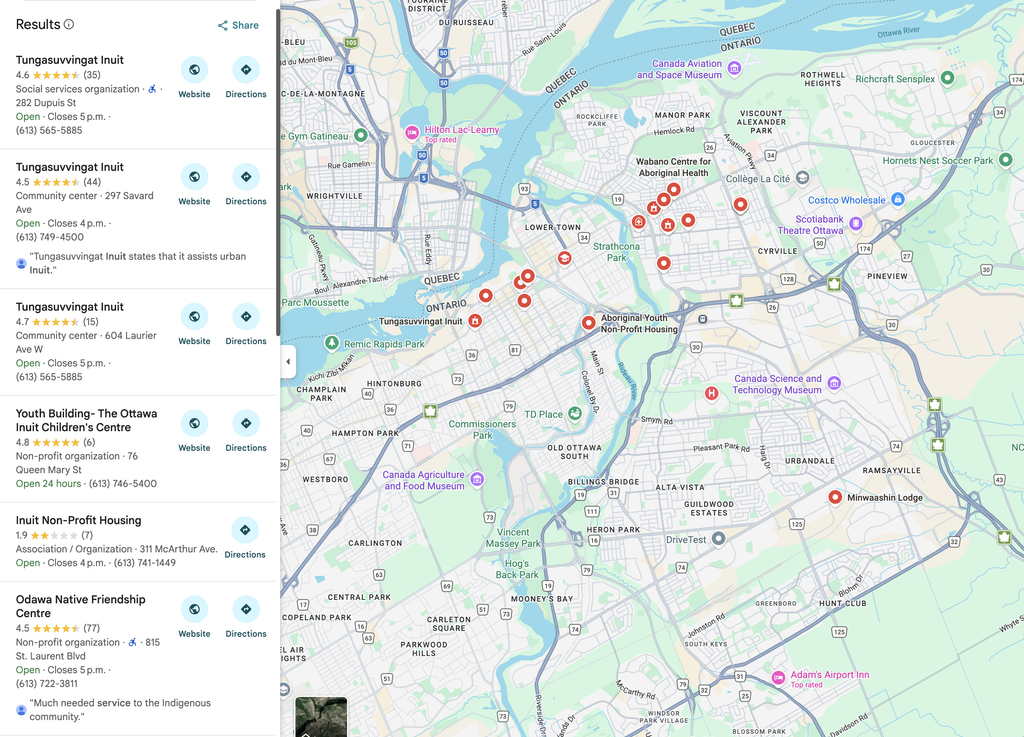Viewport: 1024px width, 737px height.
Task: Click Strathcona Park map label
Action: 616,252
